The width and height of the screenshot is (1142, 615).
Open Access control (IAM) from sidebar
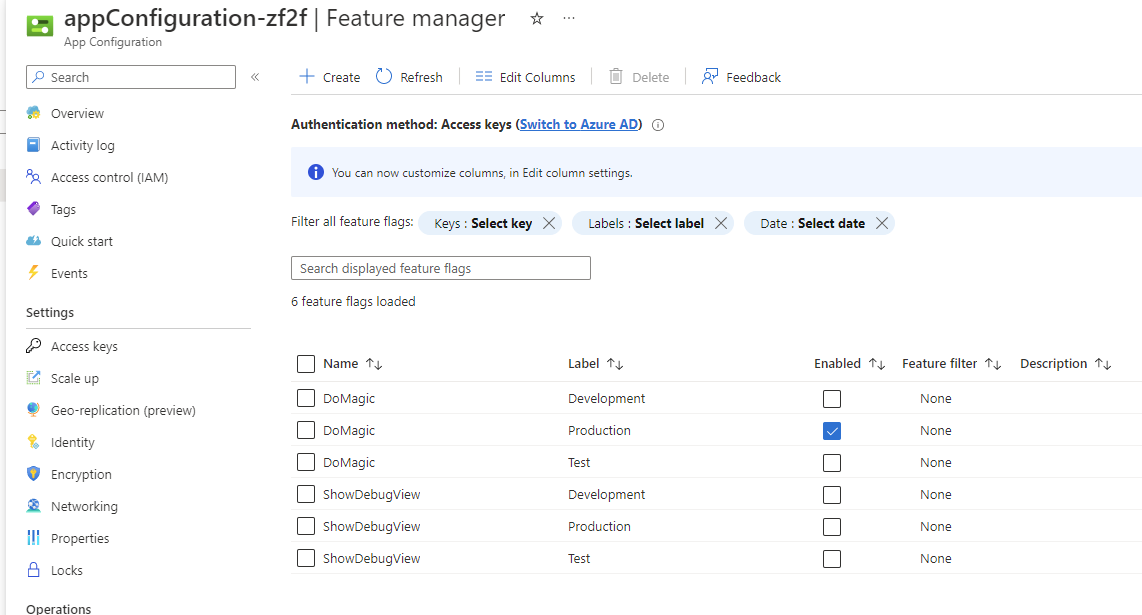(110, 177)
